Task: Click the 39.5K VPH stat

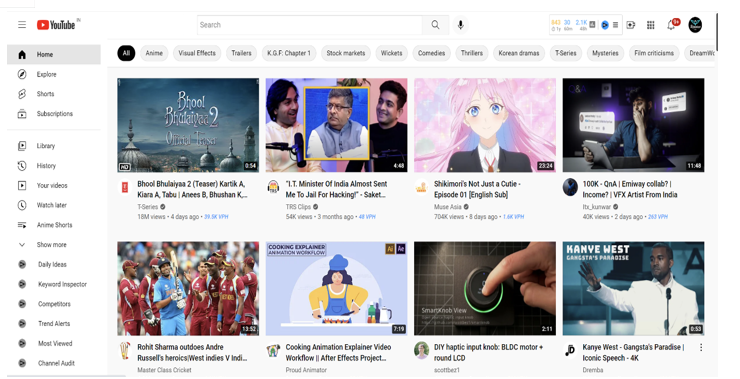Action: (216, 217)
